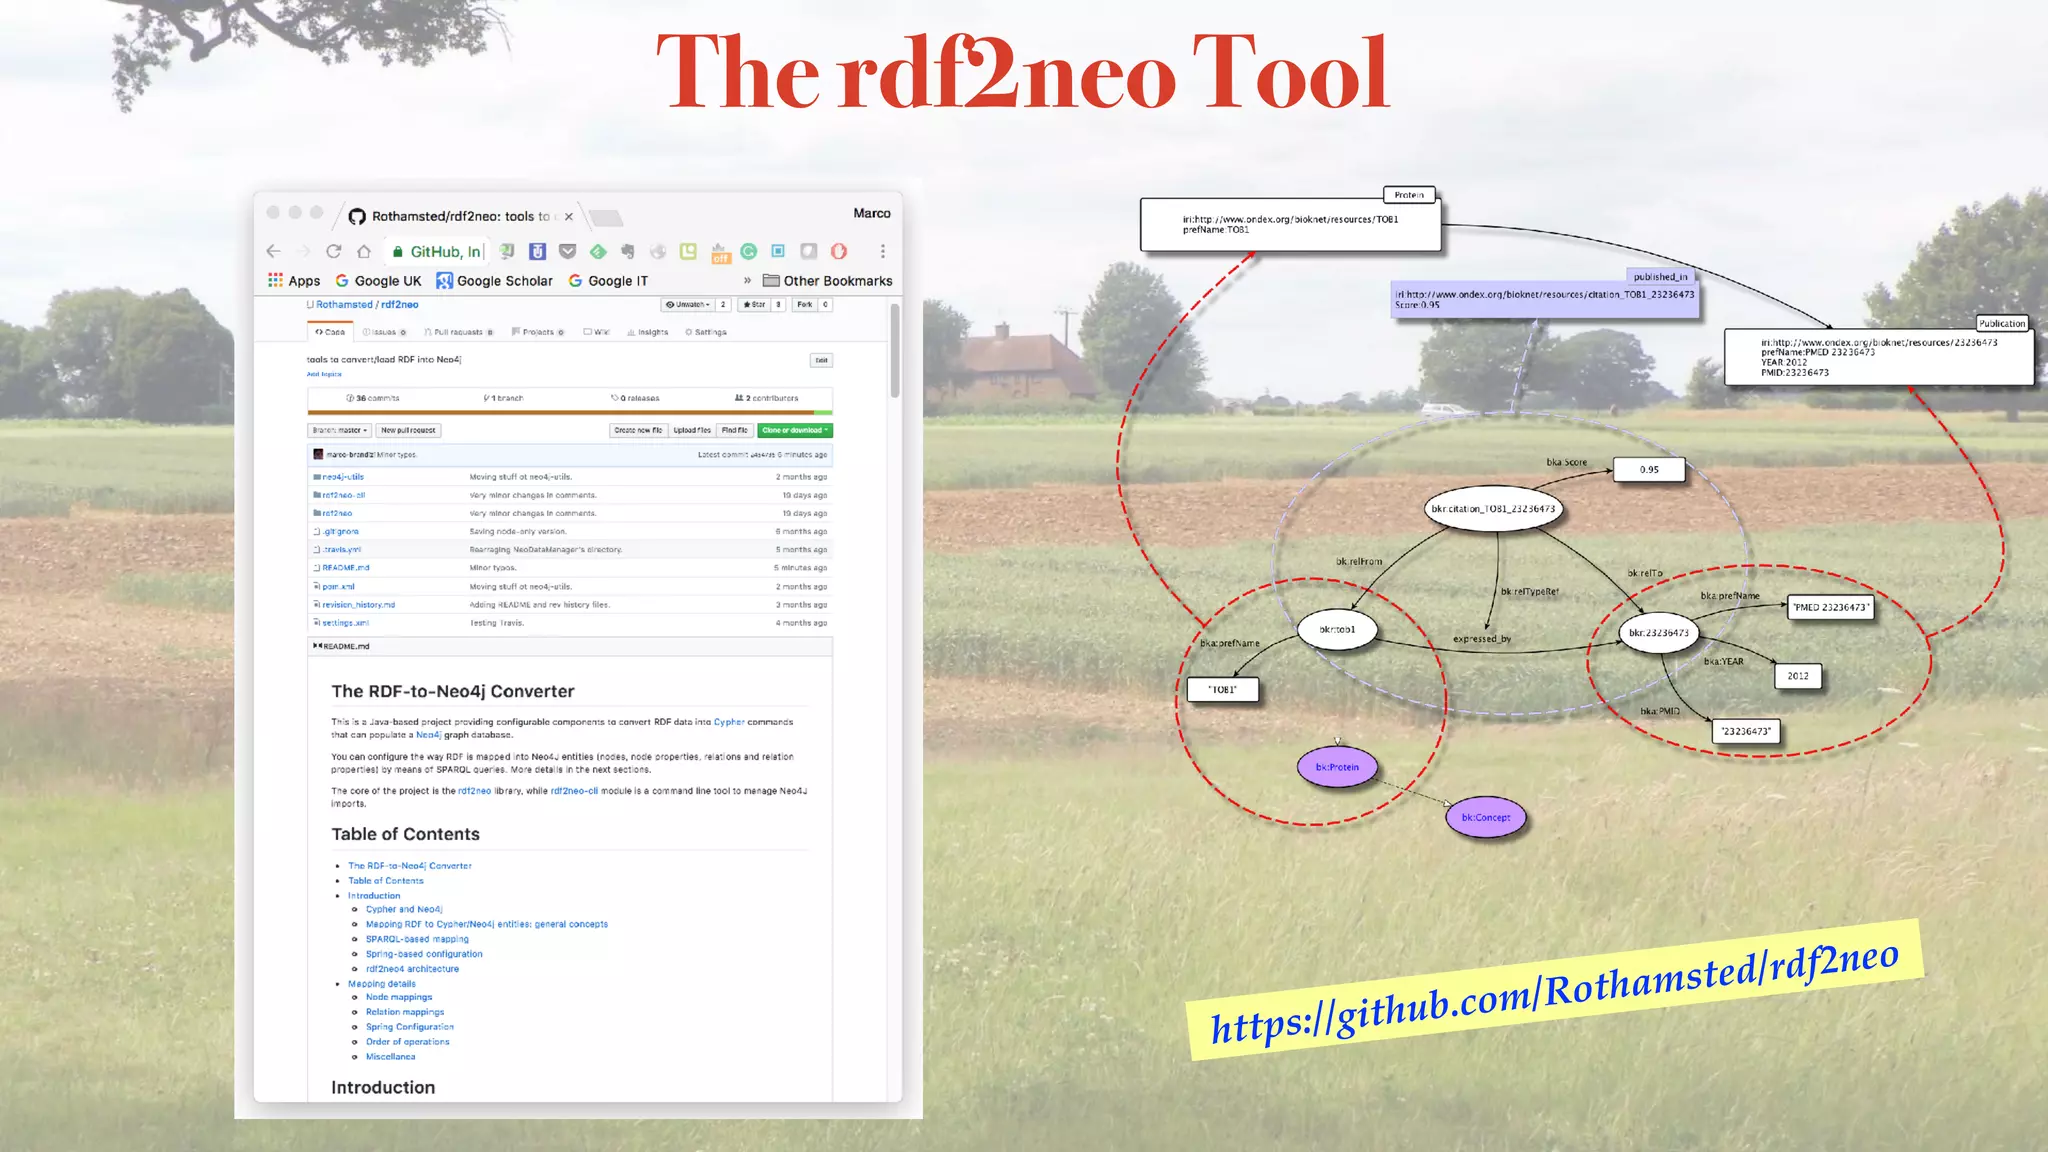Click the language breakdown color bar
The height and width of the screenshot is (1152, 2048).
[570, 412]
